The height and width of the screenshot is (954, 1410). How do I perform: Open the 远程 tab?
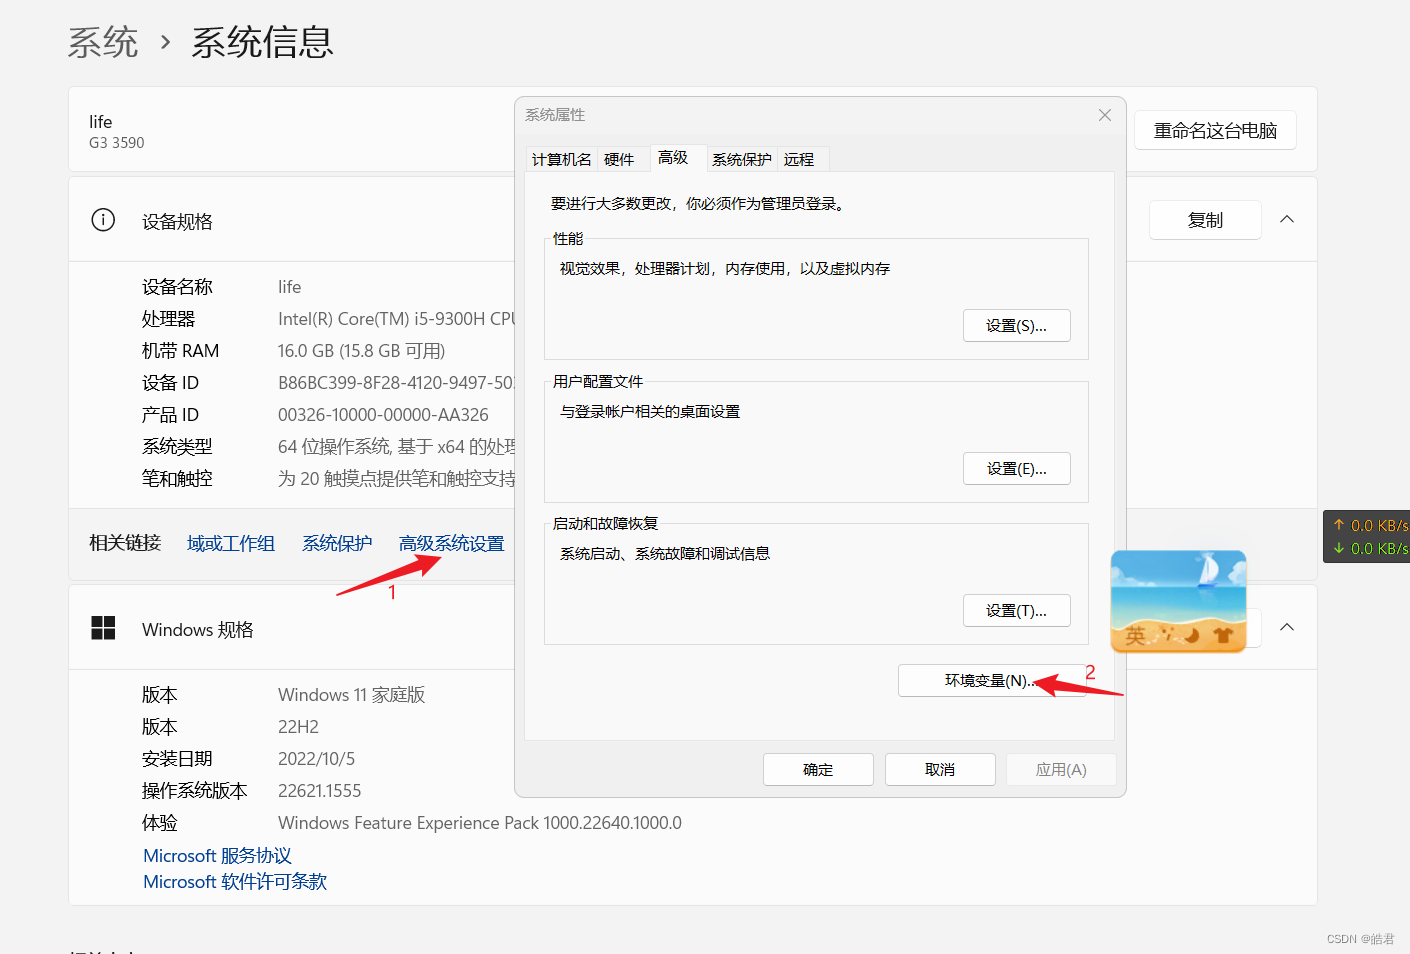799,160
